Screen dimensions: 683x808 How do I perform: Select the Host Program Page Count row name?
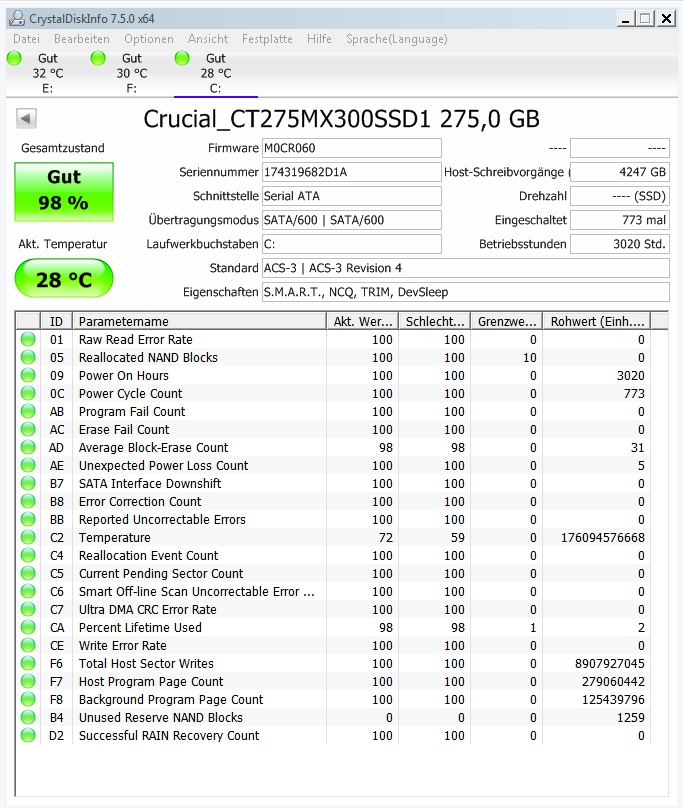pyautogui.click(x=151, y=682)
